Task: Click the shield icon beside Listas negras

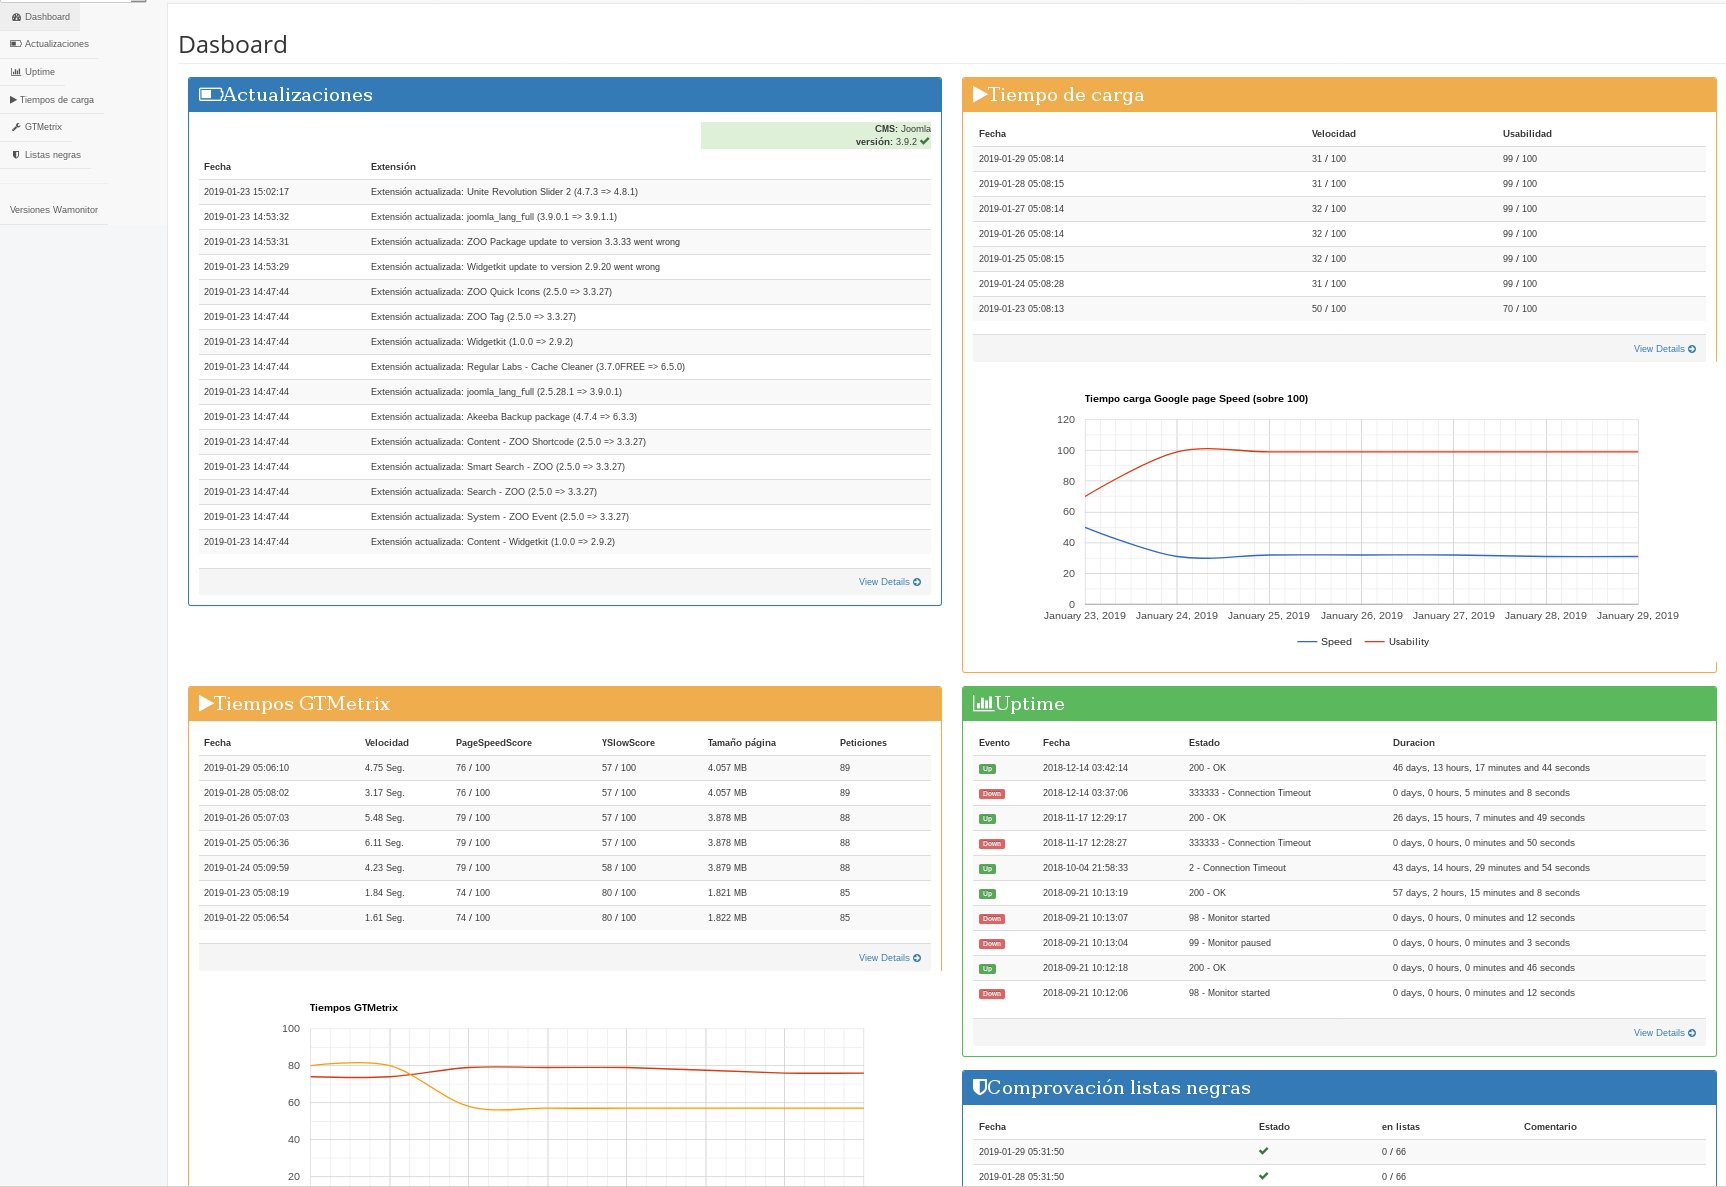Action: [x=16, y=155]
